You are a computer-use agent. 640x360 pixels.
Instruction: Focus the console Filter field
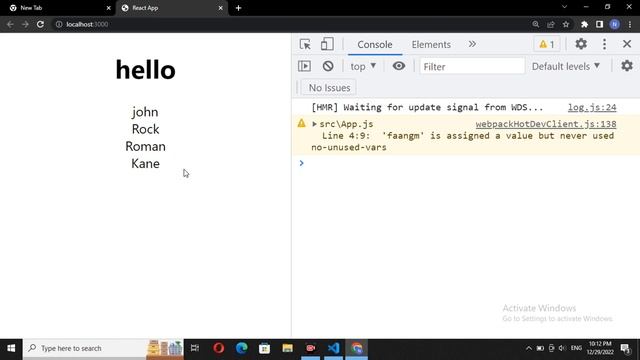(472, 66)
